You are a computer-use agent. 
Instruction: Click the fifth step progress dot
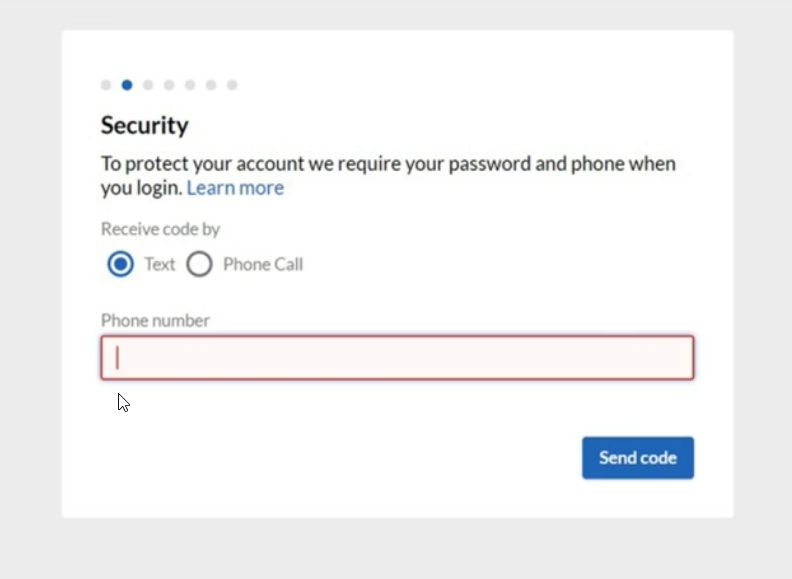click(190, 85)
